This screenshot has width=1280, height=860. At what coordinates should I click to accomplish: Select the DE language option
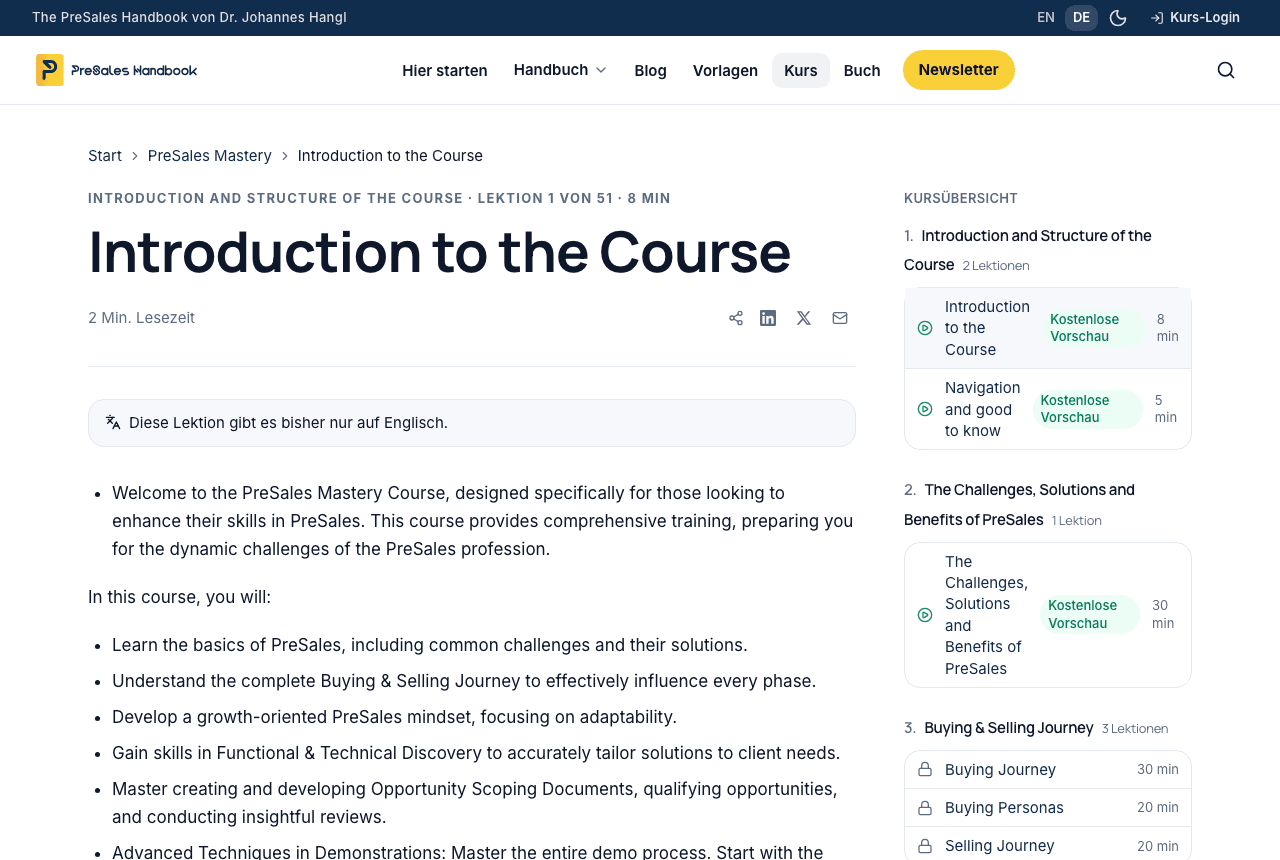(x=1081, y=18)
